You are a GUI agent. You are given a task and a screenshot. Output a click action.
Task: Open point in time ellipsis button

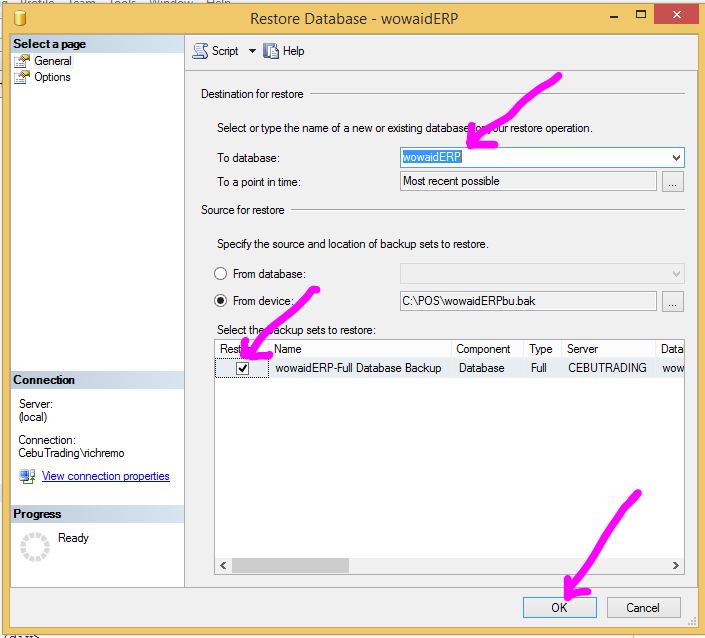coord(674,182)
